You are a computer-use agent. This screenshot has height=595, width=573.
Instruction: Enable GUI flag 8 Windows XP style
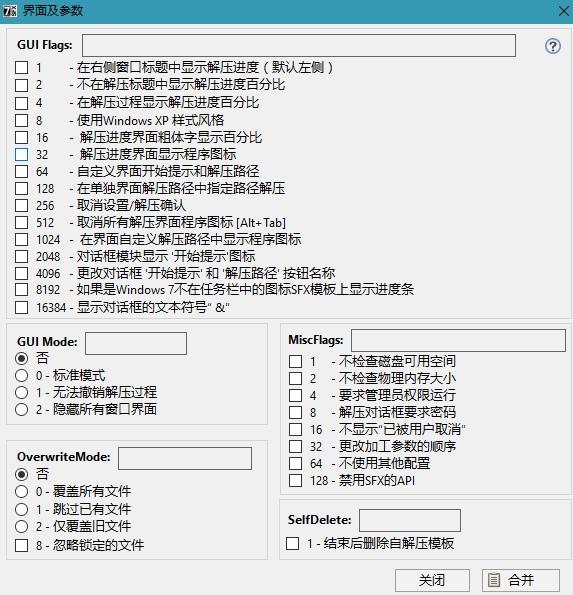22,120
